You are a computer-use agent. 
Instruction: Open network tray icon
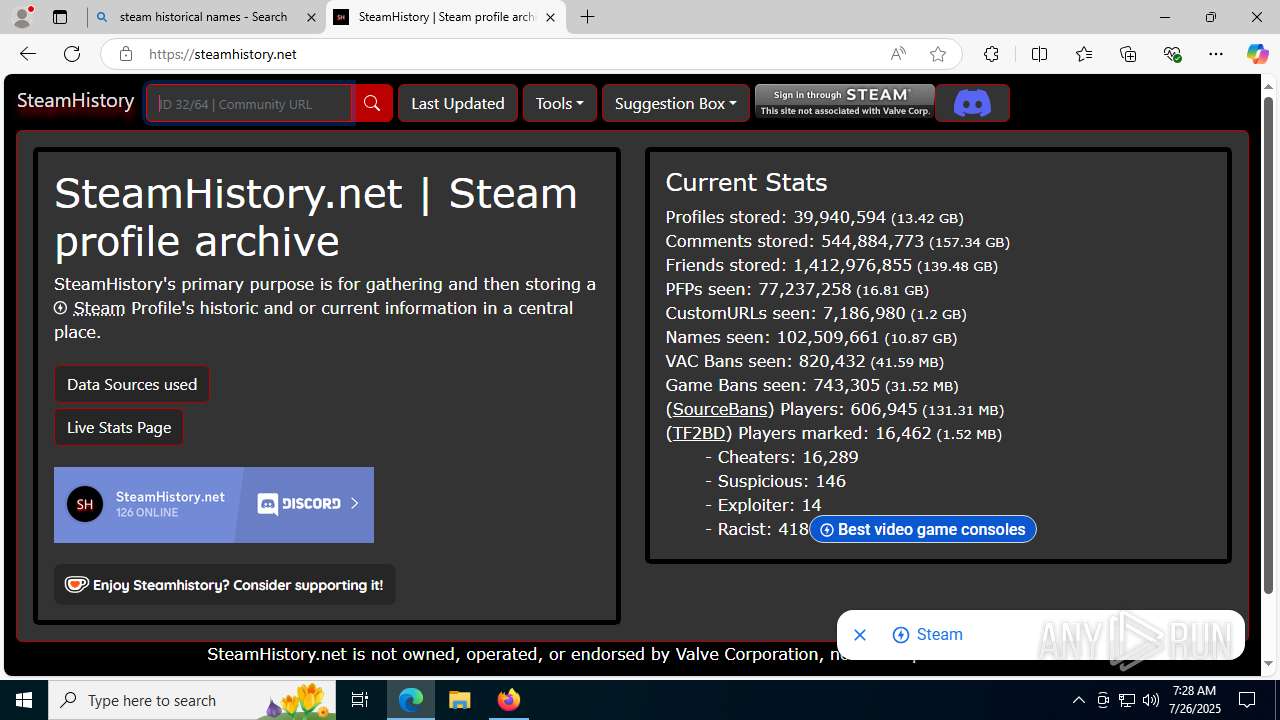point(1127,700)
